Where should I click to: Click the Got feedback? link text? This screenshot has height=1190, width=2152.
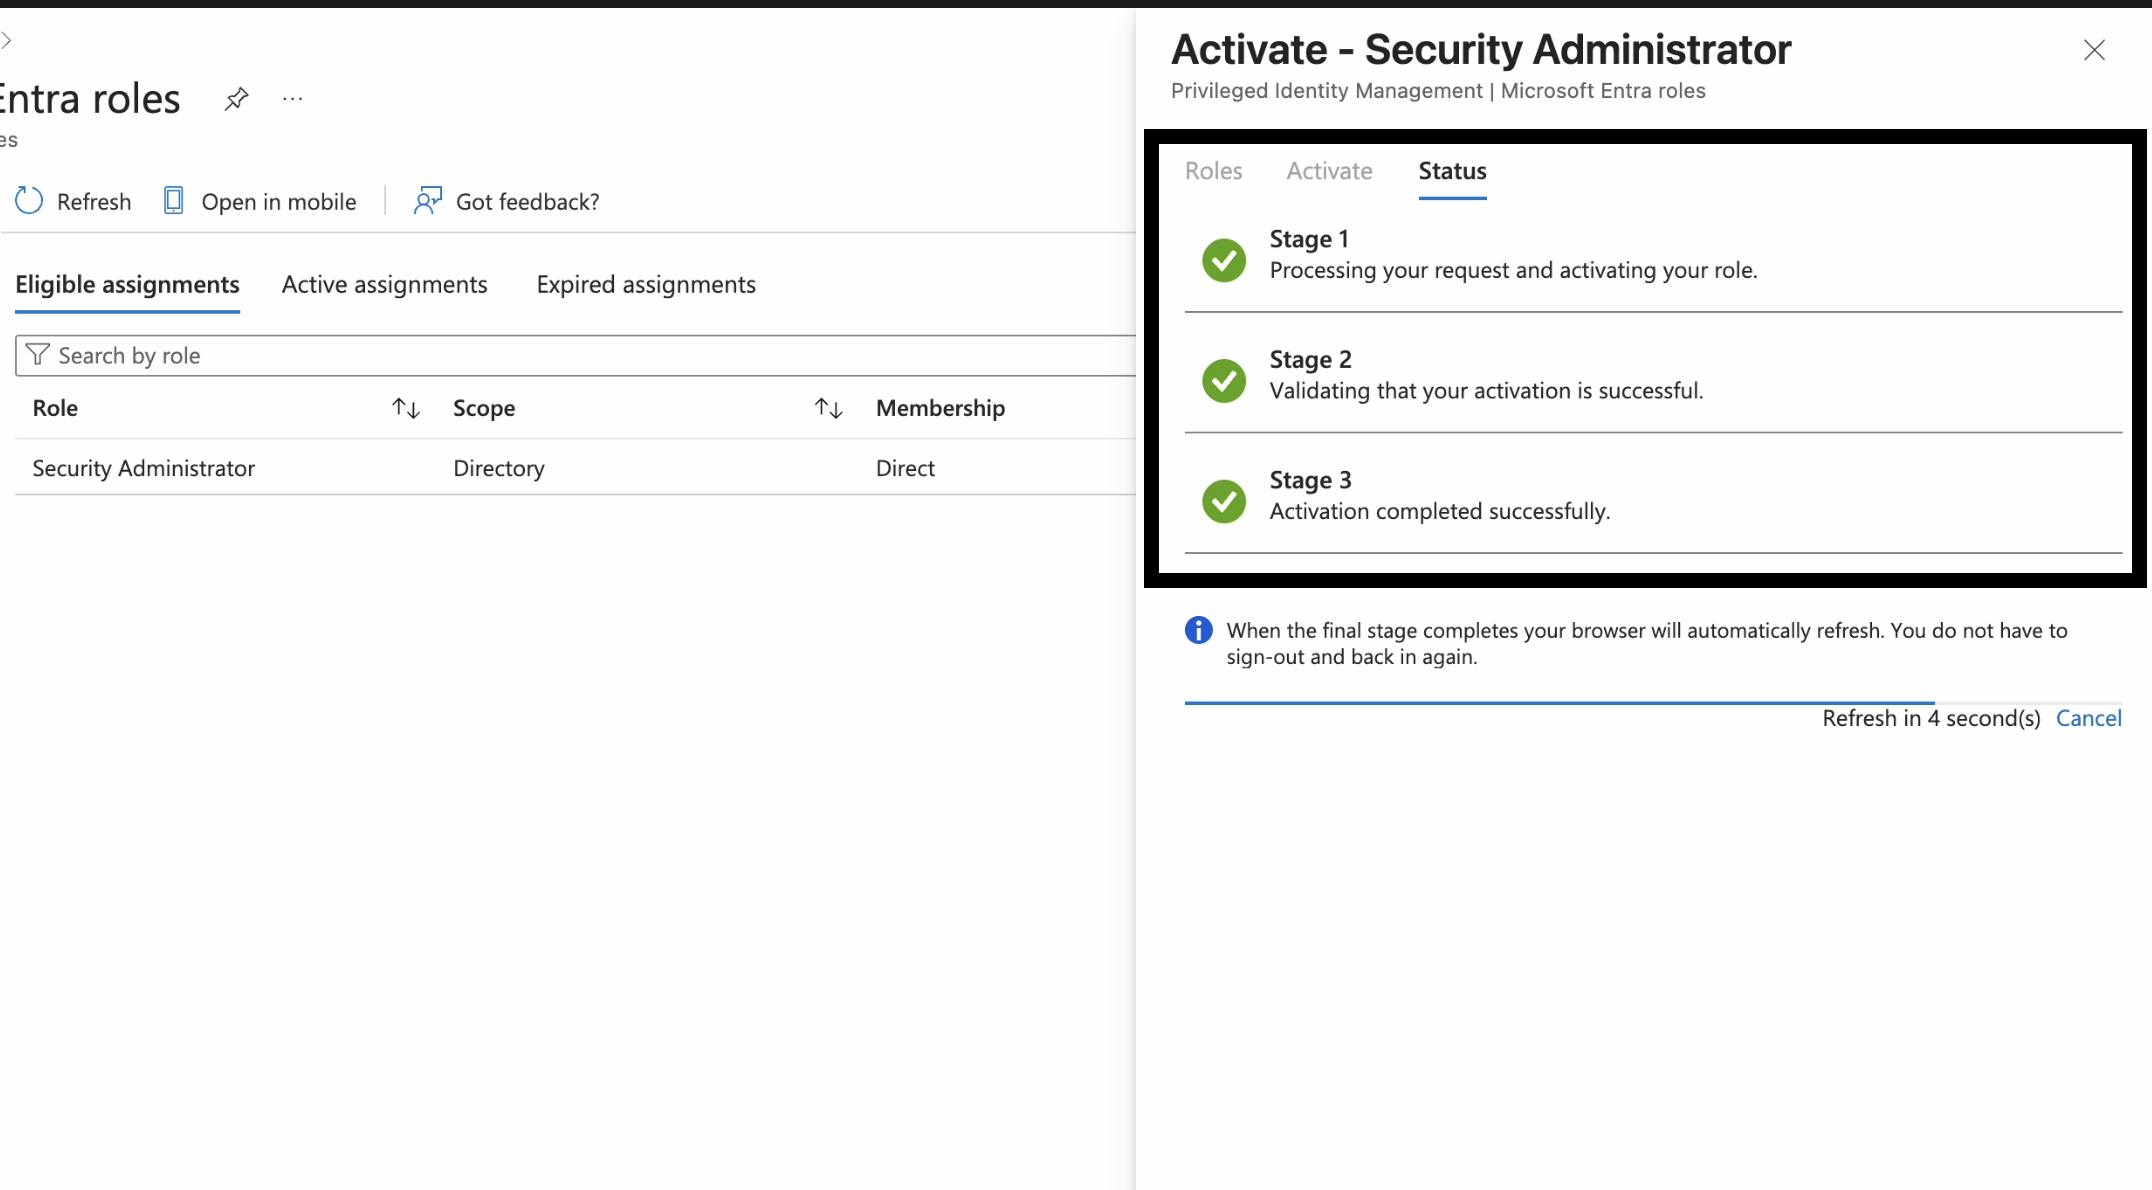tap(527, 202)
